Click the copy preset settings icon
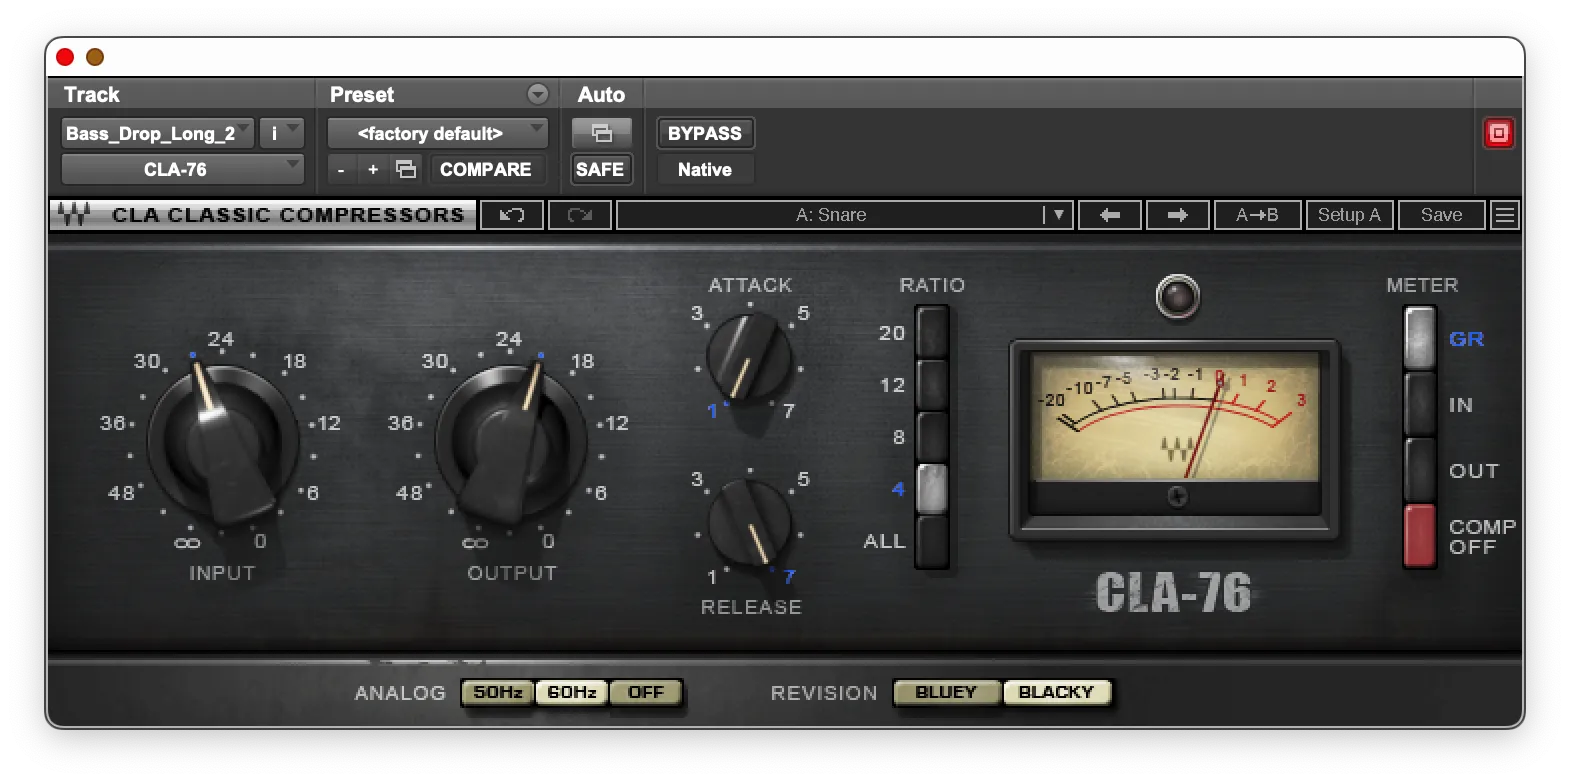Viewport: 1570px width, 782px height. [406, 169]
